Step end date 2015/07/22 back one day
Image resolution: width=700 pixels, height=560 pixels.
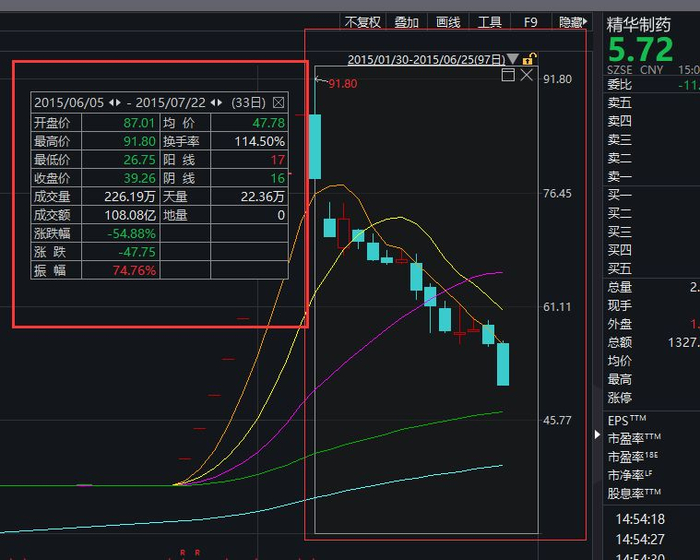tap(213, 103)
